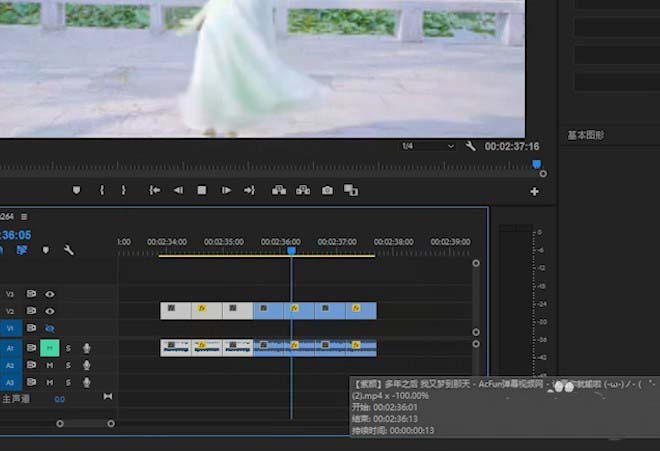
Task: Toggle sync lock on track A1
Action: [x=31, y=347]
